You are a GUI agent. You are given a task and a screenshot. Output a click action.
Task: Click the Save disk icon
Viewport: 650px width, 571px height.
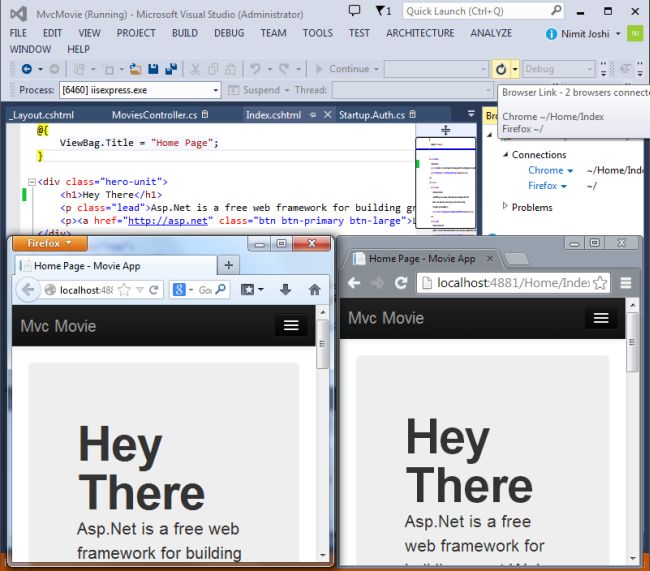tap(153, 69)
